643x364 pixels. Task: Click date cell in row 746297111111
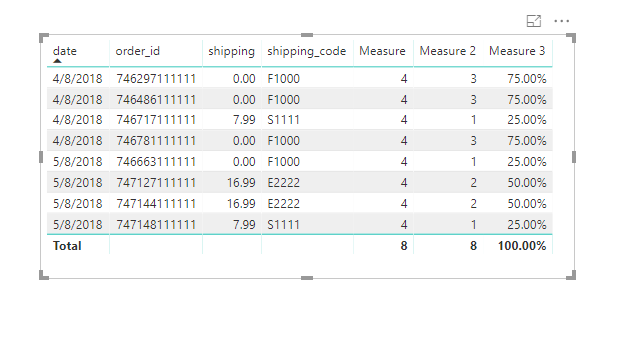78,78
